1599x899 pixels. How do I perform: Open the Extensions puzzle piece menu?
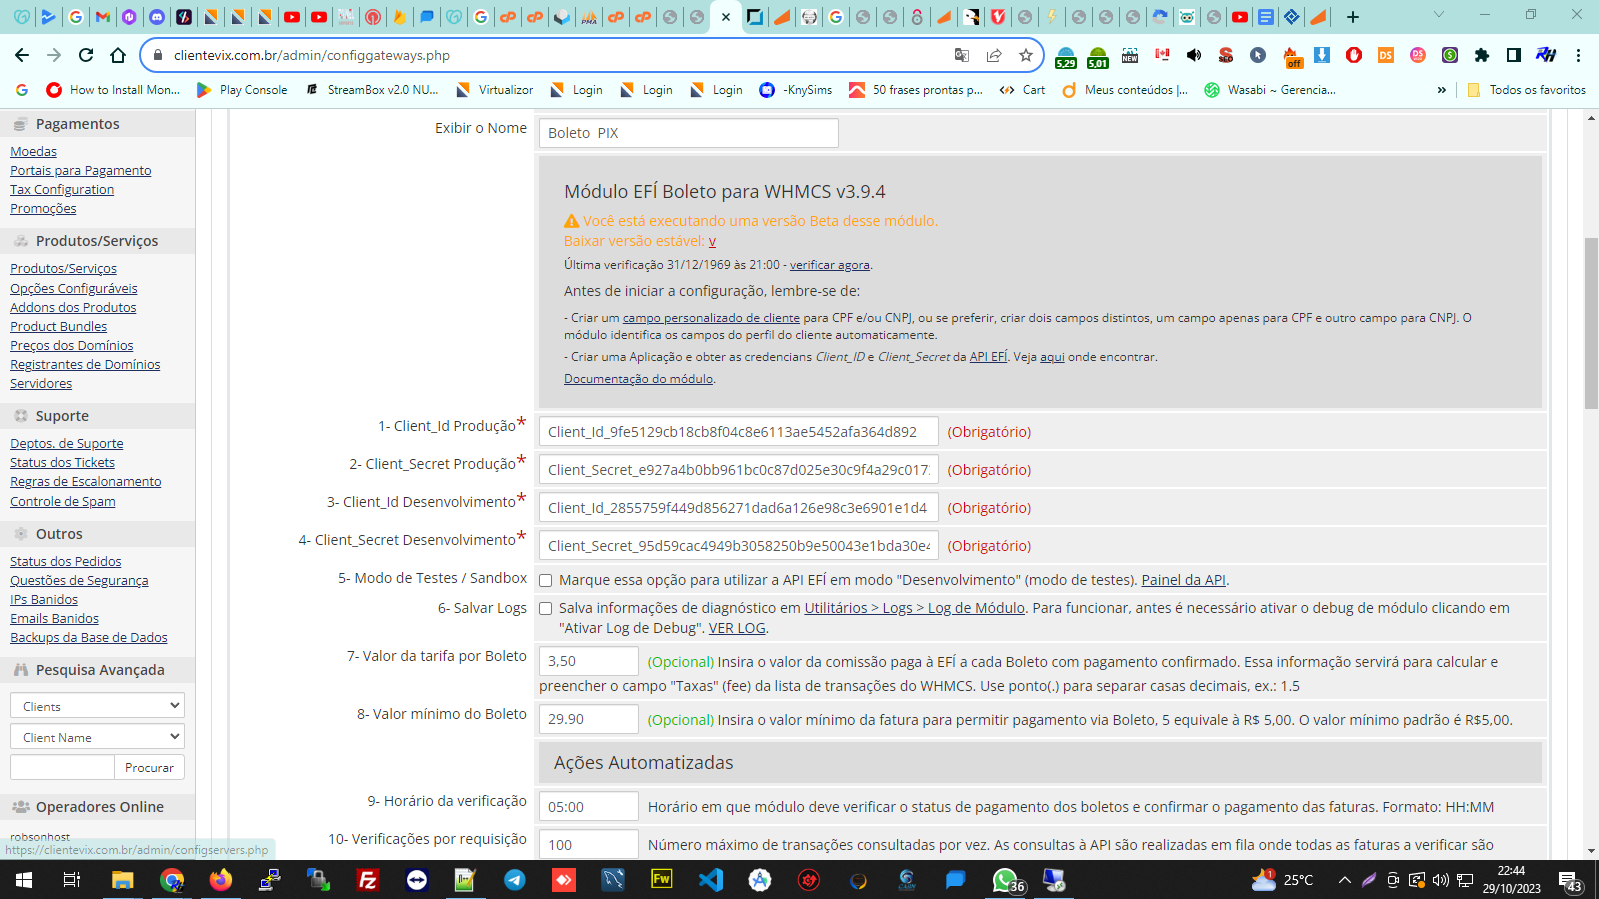1482,55
